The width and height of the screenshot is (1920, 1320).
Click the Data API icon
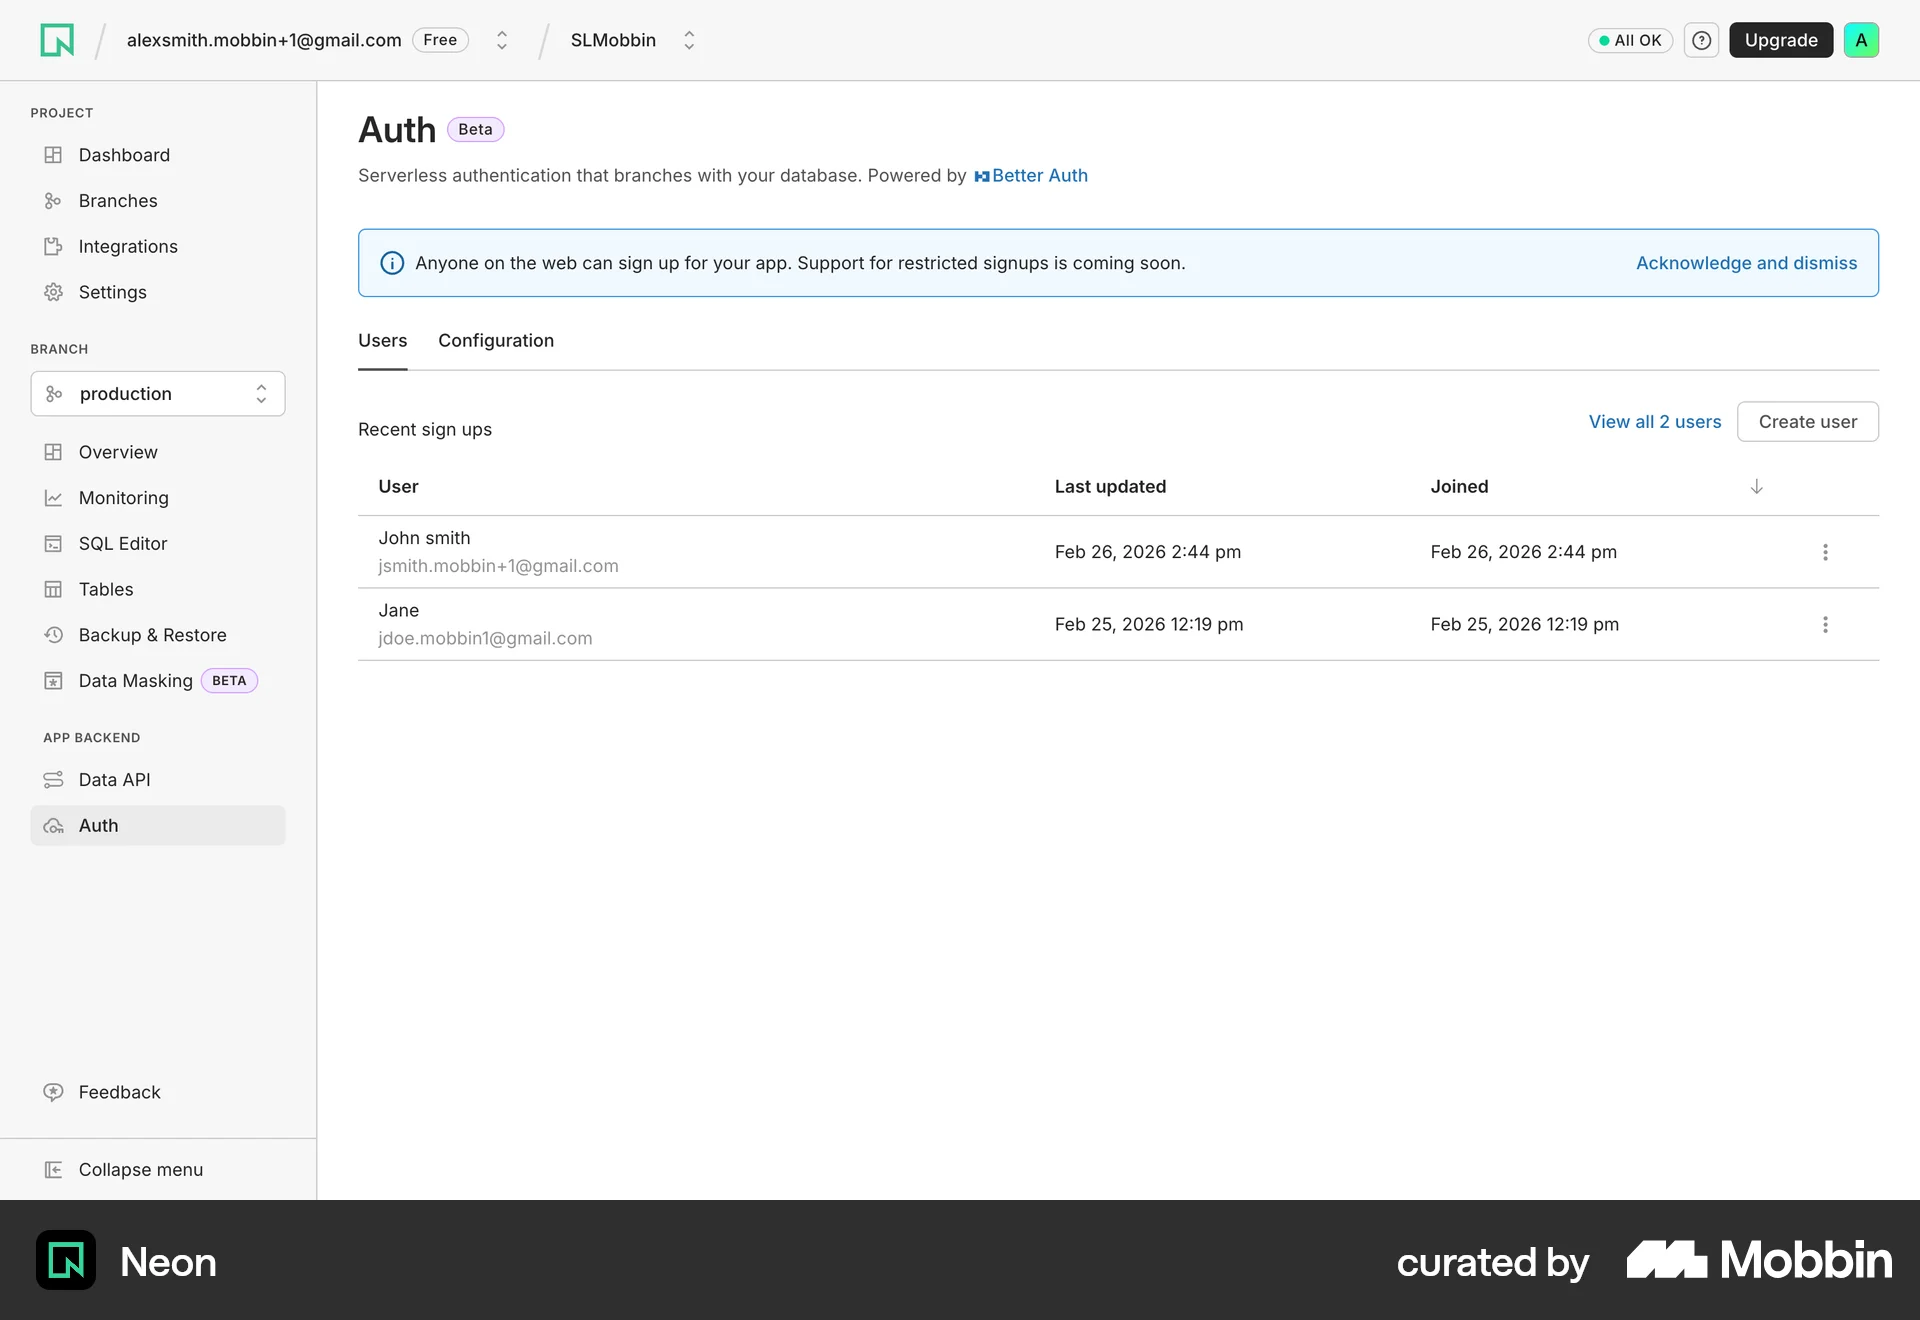(x=53, y=780)
